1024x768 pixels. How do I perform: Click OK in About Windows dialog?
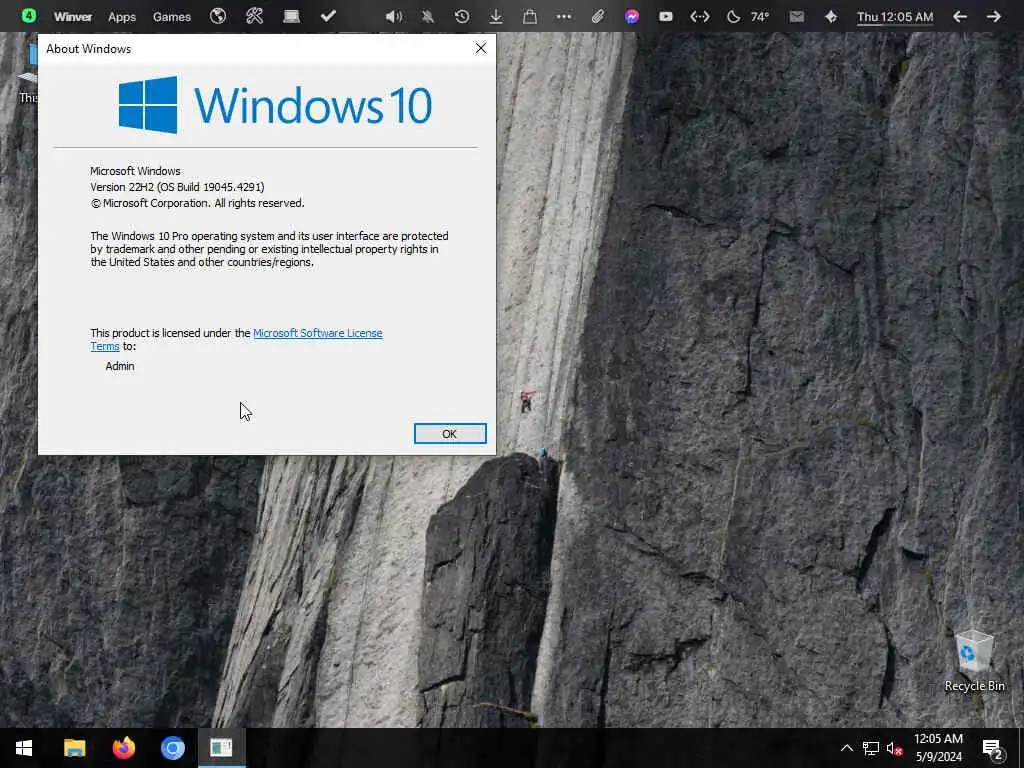pyautogui.click(x=450, y=434)
